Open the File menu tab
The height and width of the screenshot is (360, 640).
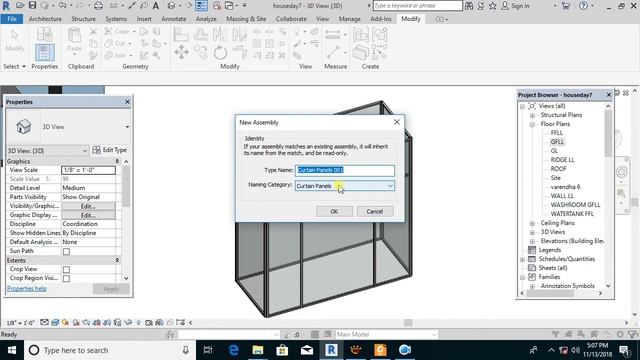tap(12, 19)
